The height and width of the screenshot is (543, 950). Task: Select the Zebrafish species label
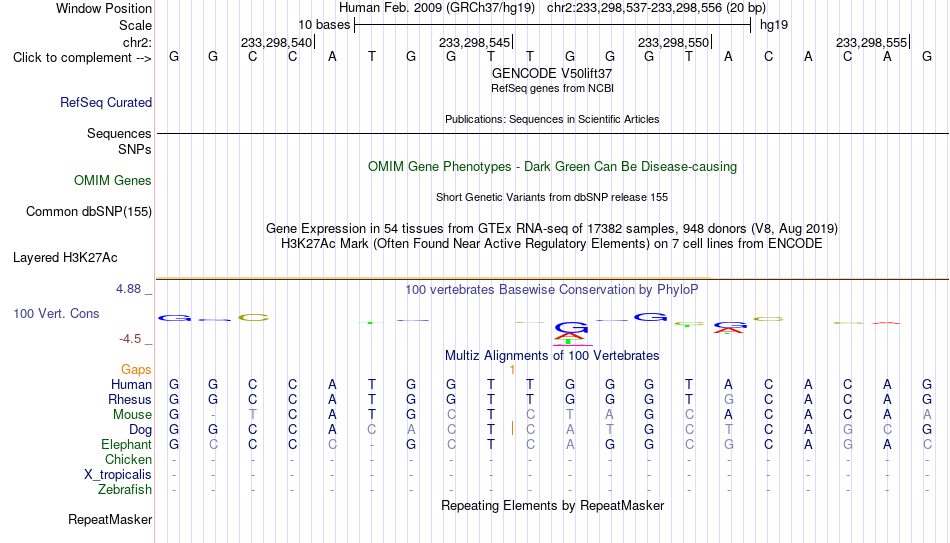tap(125, 489)
